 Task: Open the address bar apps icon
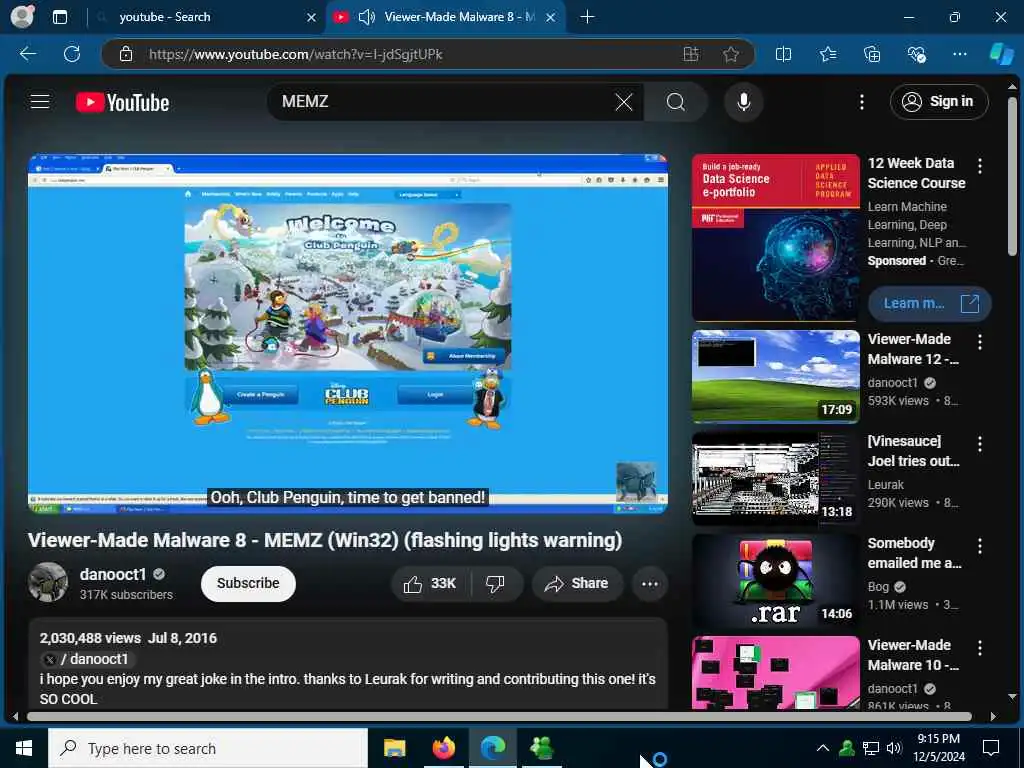(x=691, y=54)
